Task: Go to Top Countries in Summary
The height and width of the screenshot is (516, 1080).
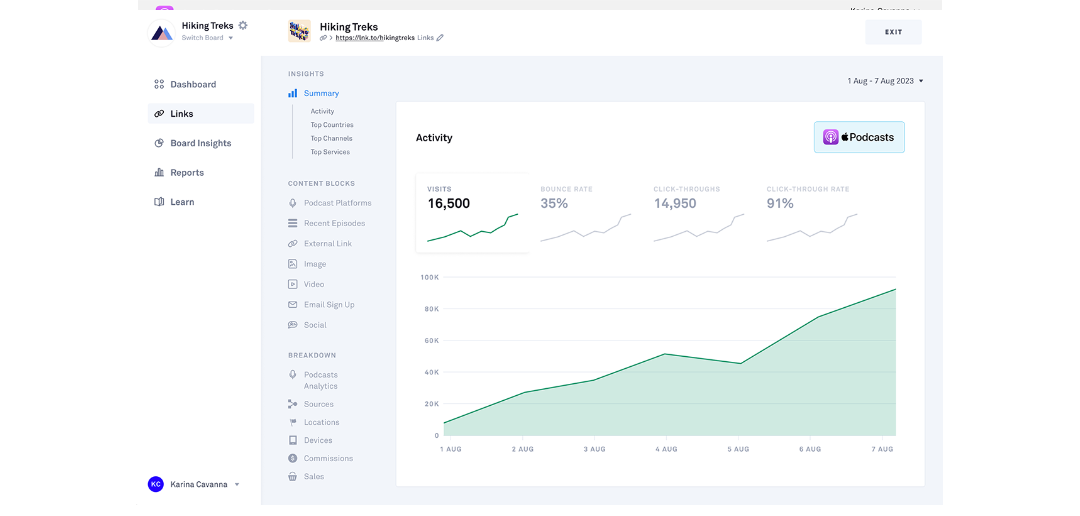Action: (x=331, y=125)
